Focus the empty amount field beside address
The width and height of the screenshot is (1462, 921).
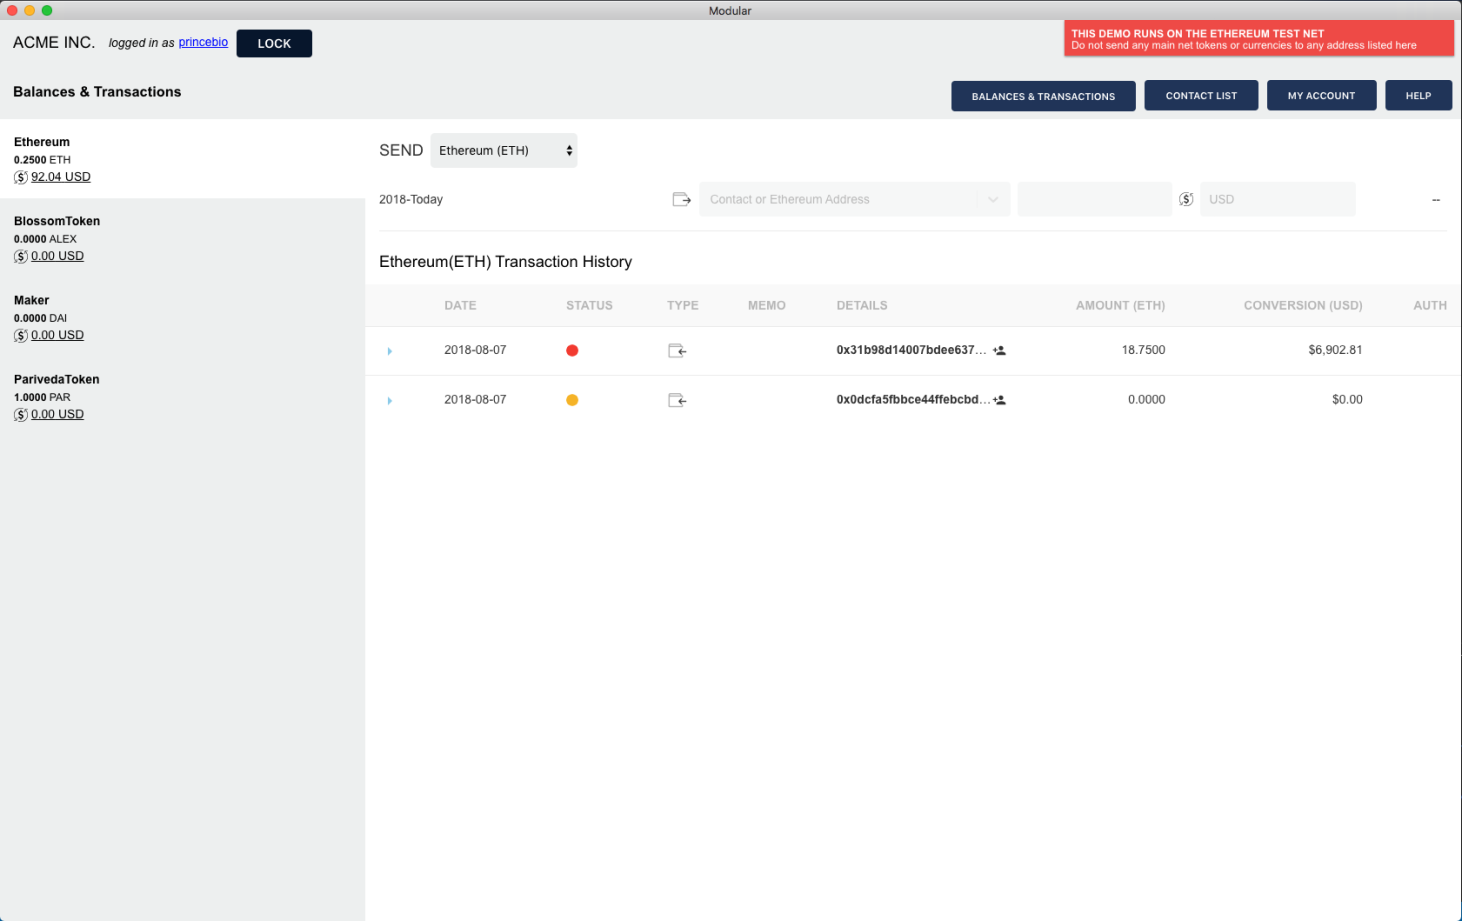[x=1094, y=199]
